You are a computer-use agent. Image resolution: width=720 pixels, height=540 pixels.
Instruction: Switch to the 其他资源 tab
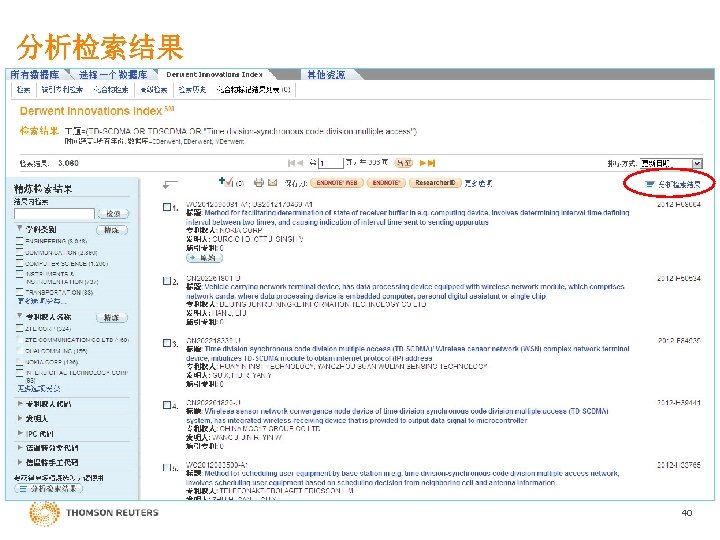[x=326, y=74]
